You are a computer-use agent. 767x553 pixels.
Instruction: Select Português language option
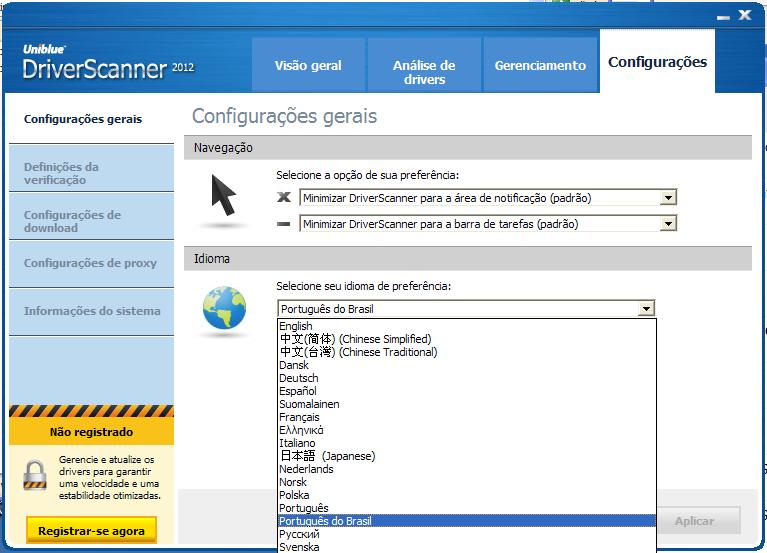coord(467,508)
